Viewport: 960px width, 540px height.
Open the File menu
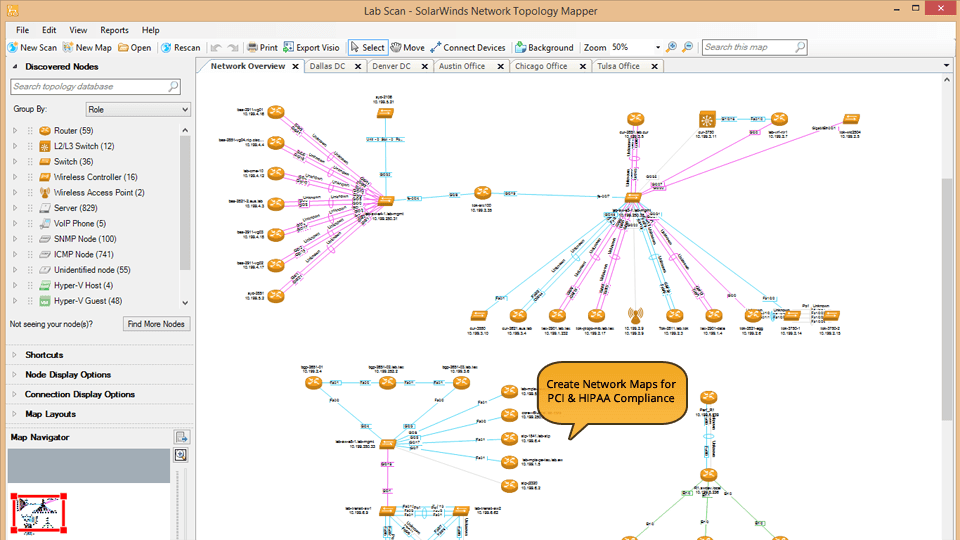pos(23,30)
